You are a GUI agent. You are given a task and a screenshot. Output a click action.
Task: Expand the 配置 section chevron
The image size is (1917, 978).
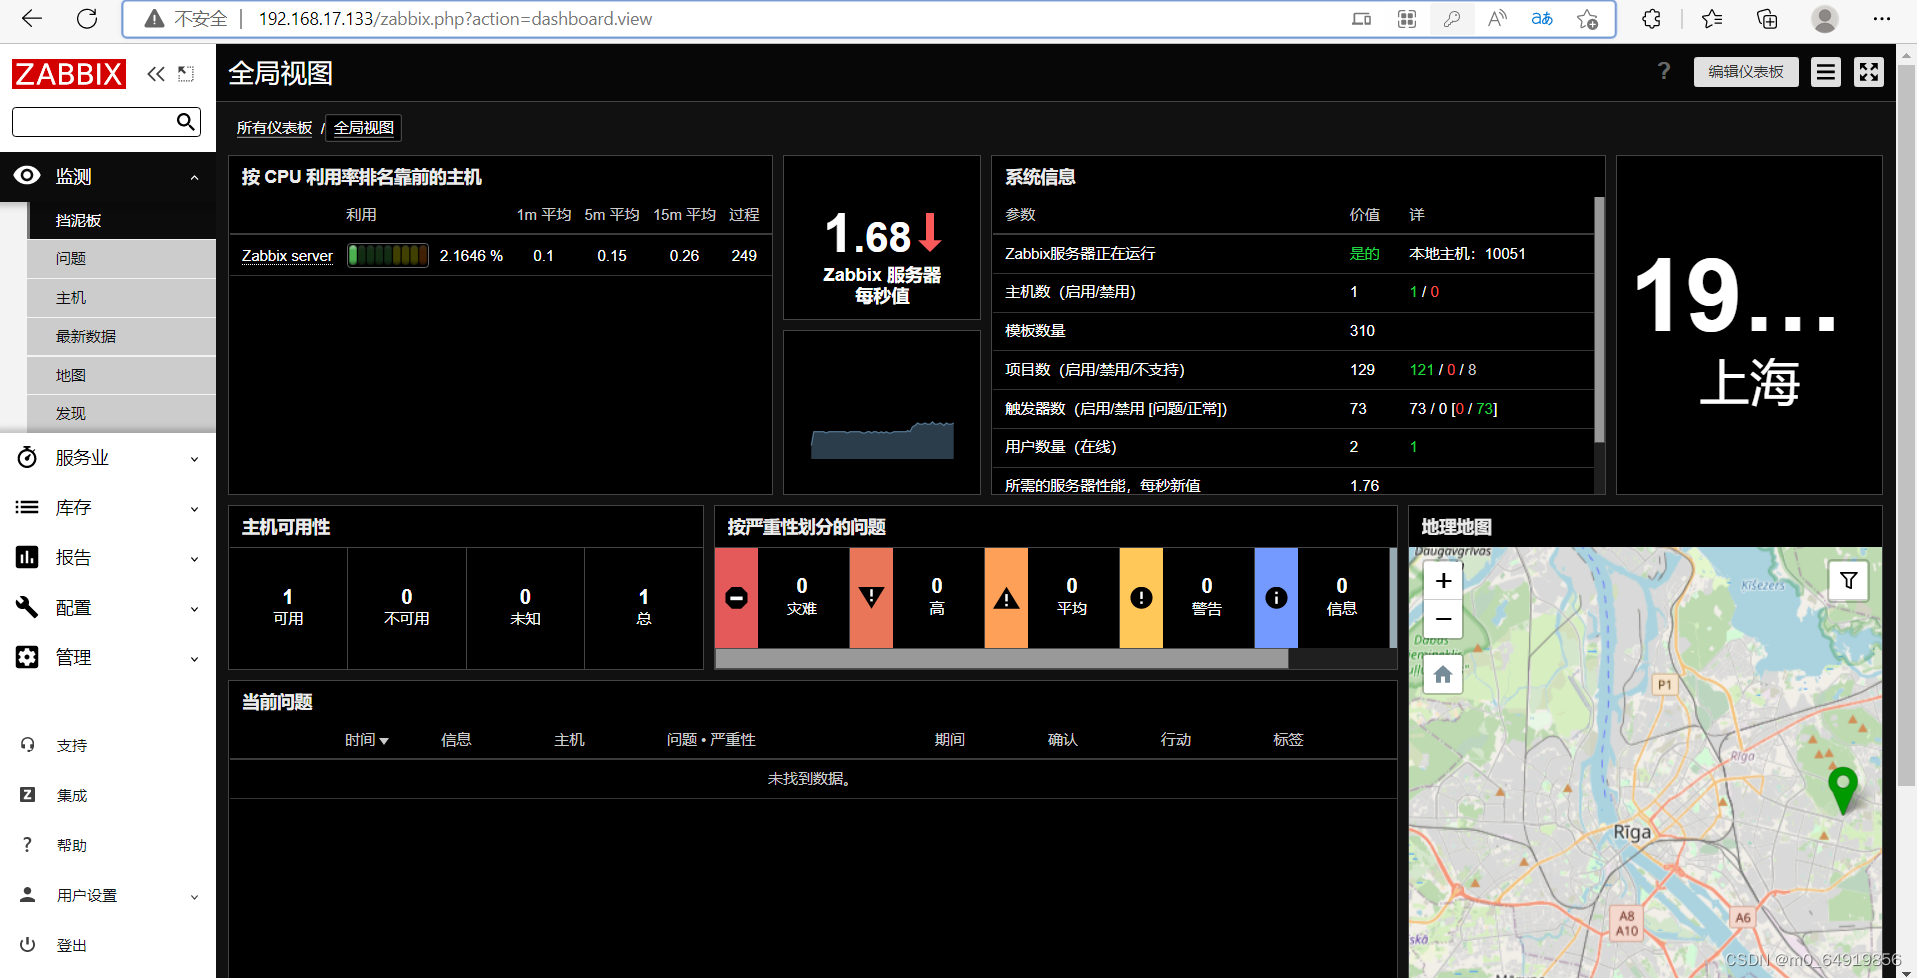(x=195, y=609)
